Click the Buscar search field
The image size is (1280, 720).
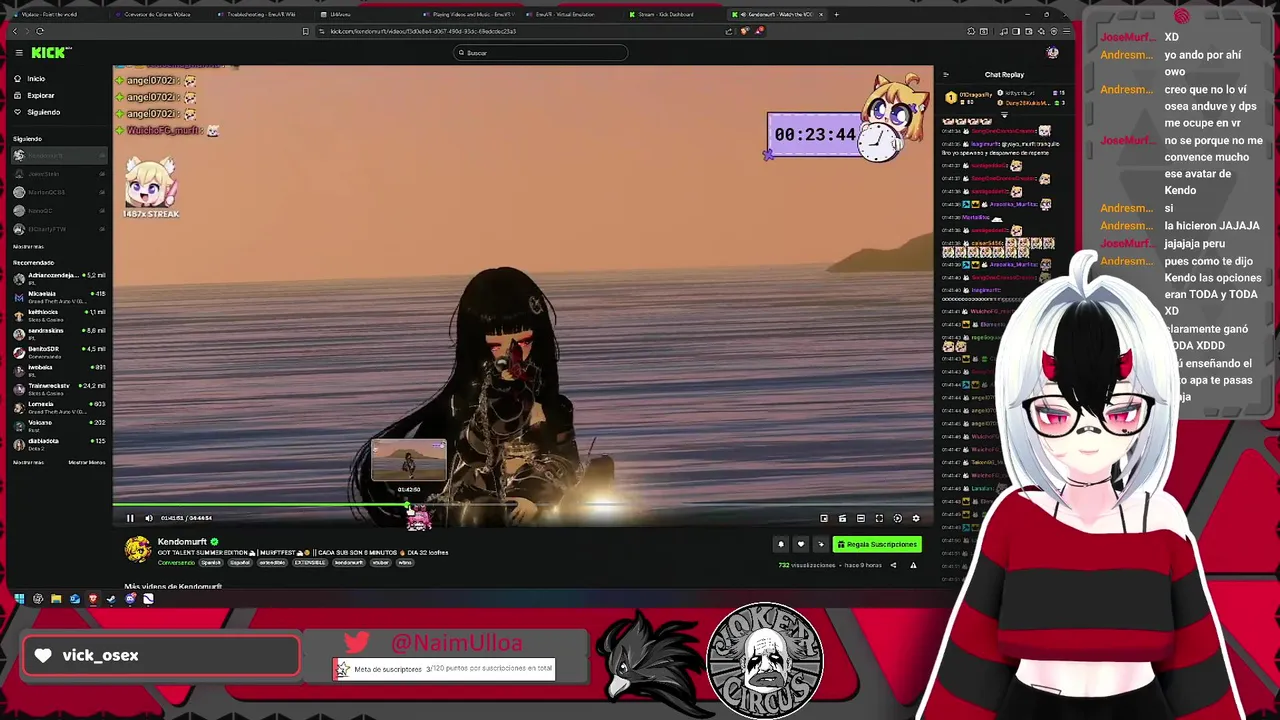[x=540, y=53]
